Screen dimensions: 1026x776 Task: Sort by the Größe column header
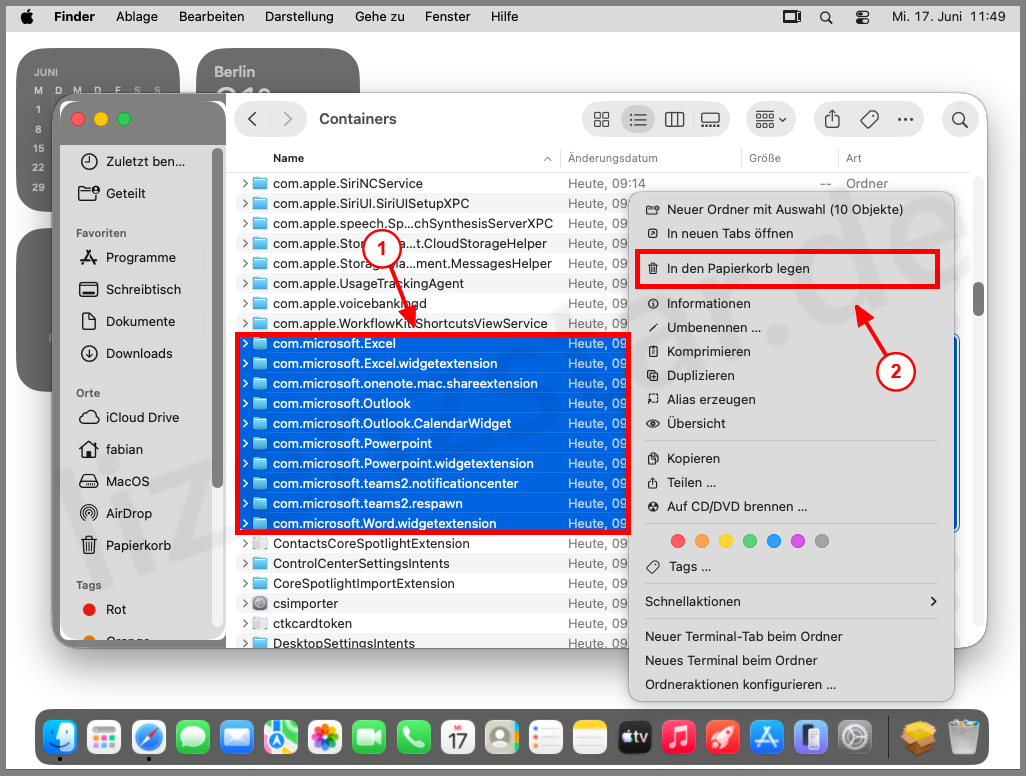pyautogui.click(x=765, y=158)
